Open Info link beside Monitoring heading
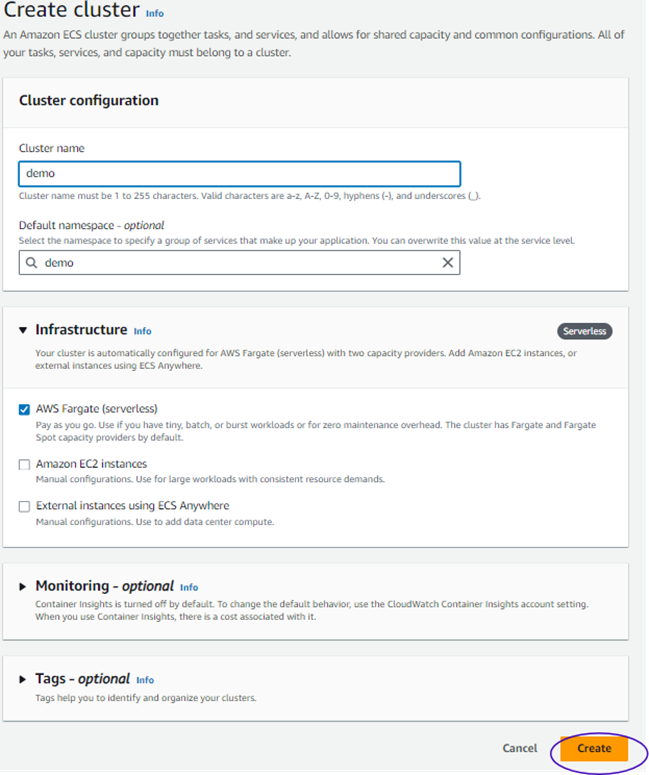Screen dimensions: 649x775 click(x=189, y=587)
